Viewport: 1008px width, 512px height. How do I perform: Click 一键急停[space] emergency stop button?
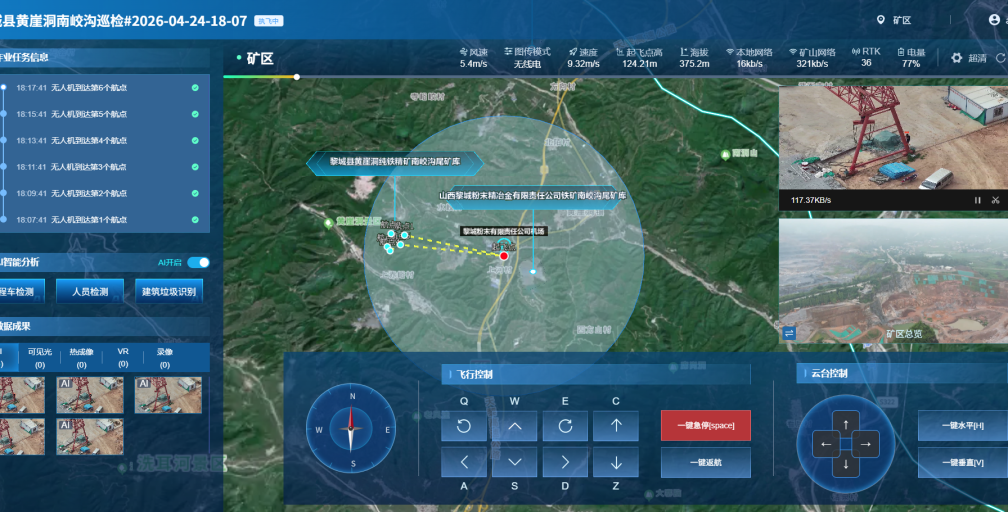coord(706,425)
